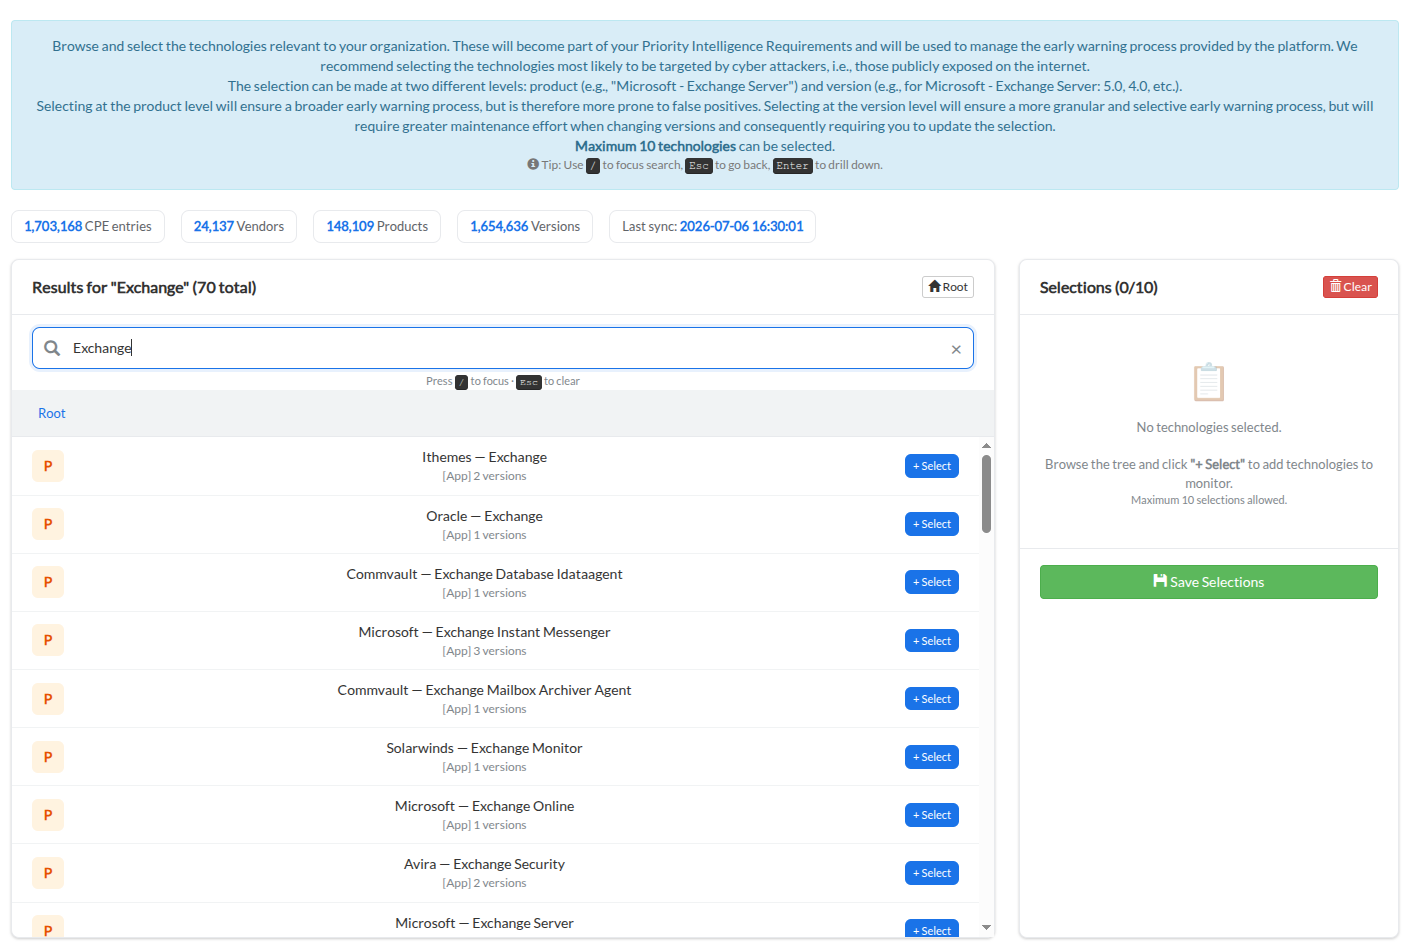
Task: Select Solarwinds — Exchange Monitor
Action: [932, 757]
